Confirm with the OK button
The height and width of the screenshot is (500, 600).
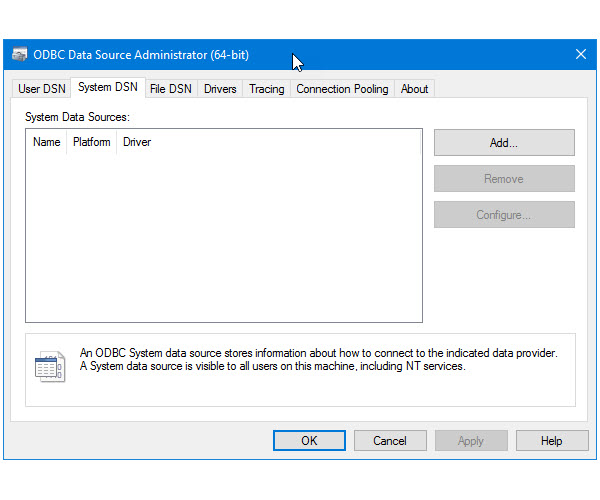tap(309, 441)
